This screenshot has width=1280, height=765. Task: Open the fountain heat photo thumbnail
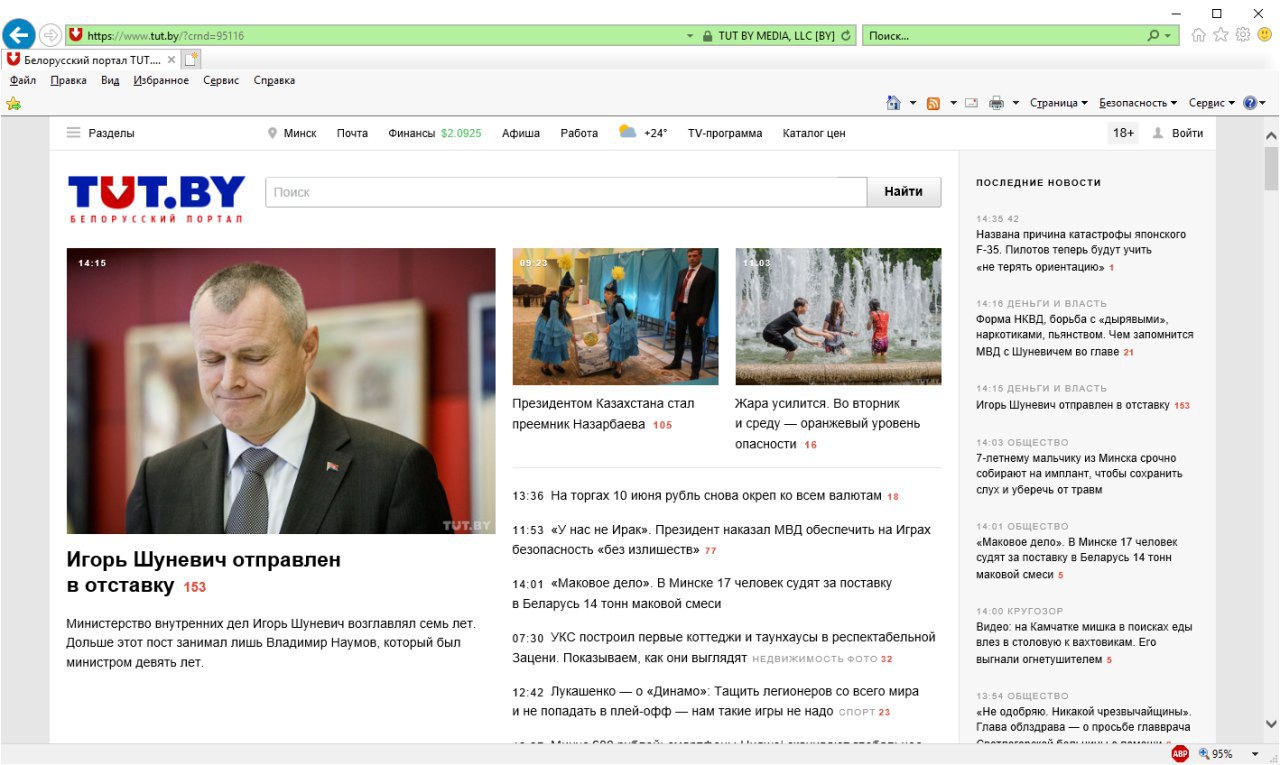click(x=838, y=316)
